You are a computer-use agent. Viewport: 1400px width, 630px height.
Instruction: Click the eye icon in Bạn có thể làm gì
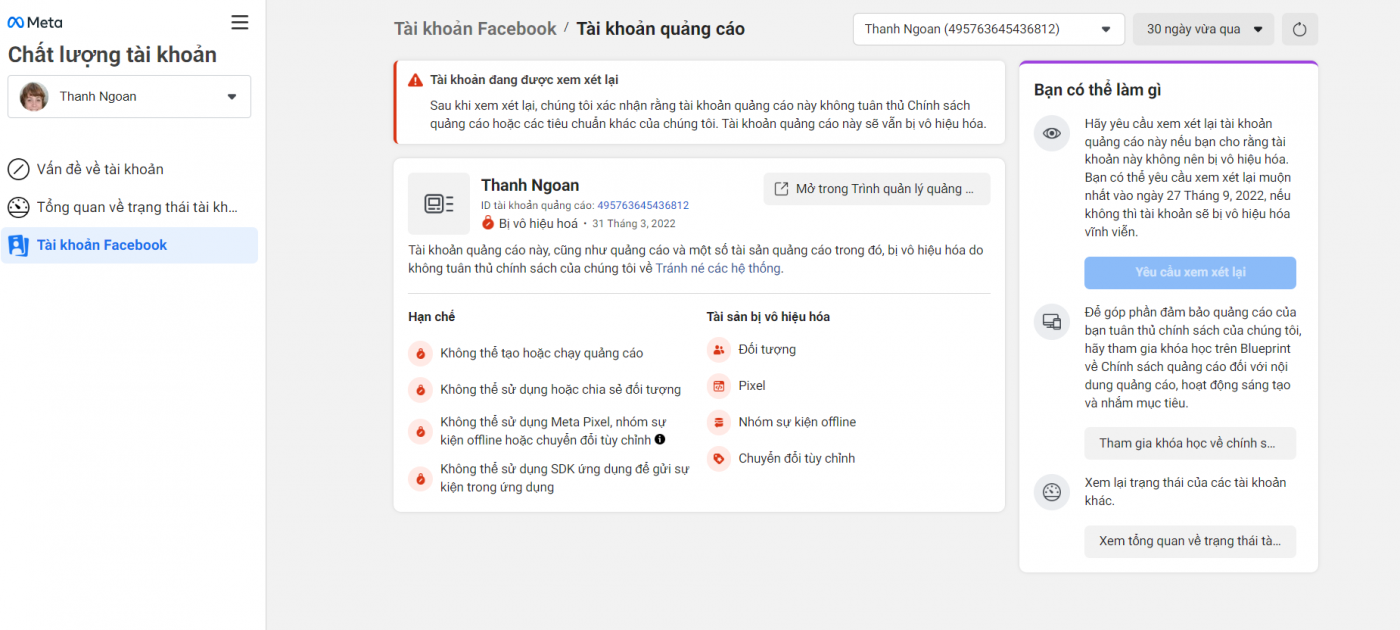1051,133
